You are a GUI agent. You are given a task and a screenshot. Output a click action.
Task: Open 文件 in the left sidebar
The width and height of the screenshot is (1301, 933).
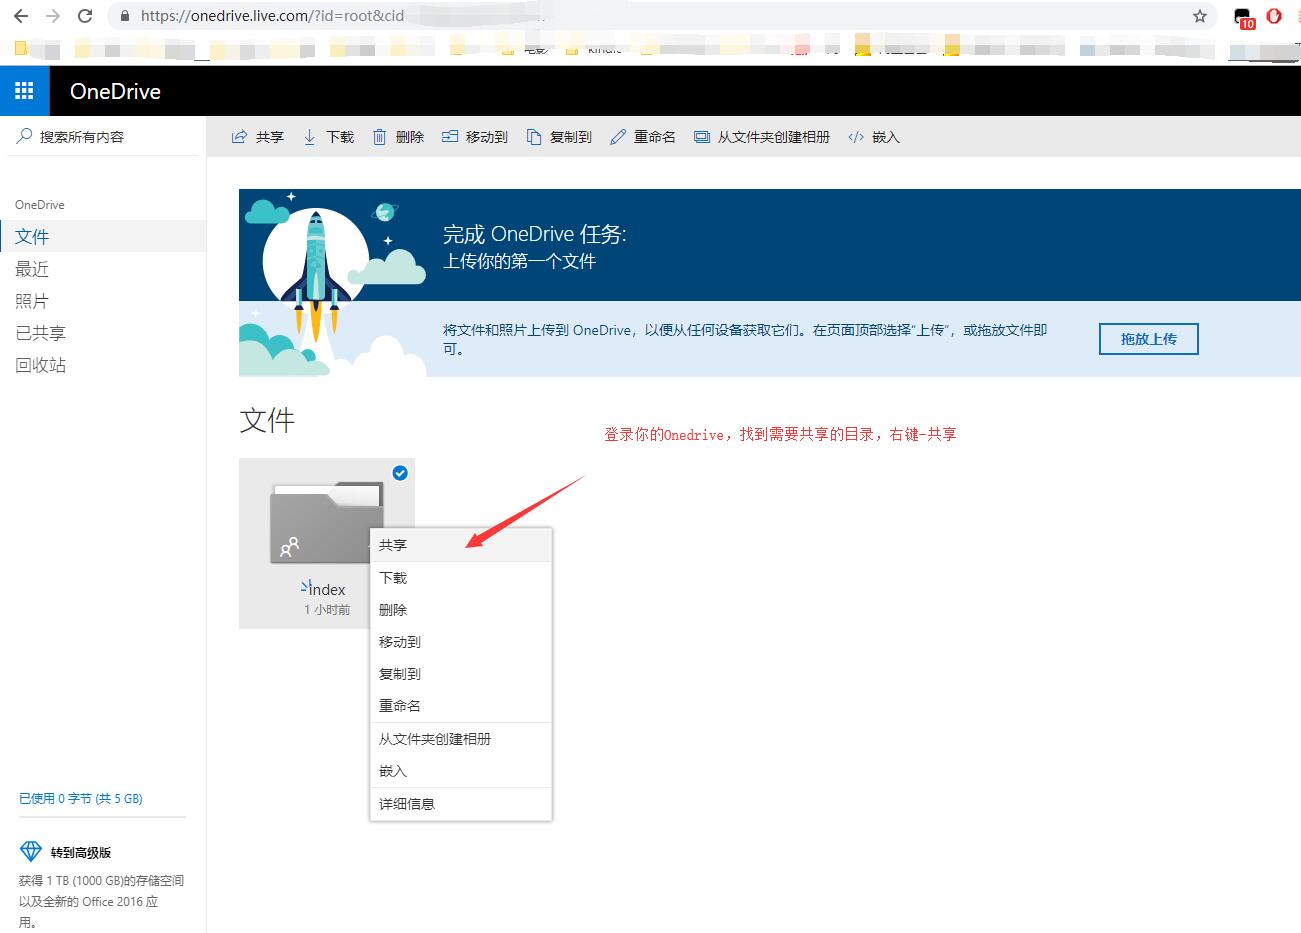coord(103,237)
